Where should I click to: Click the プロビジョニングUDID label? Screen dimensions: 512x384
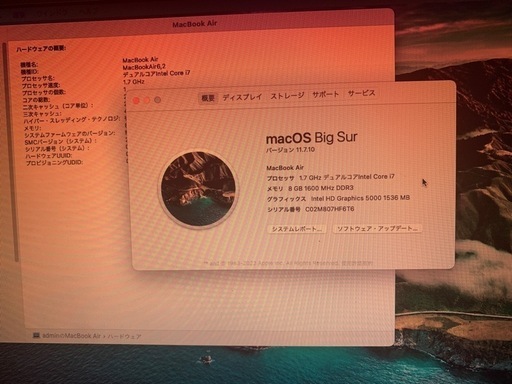(x=54, y=163)
